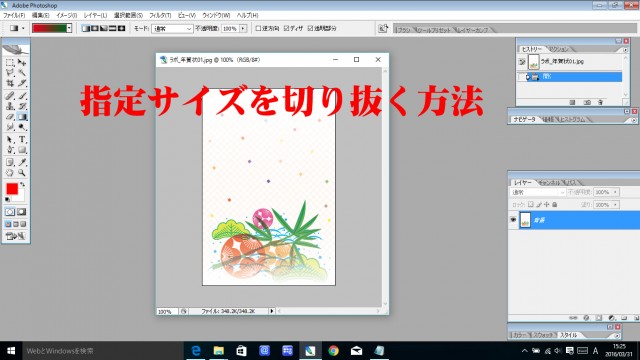The image size is (640, 360).
Task: Hide the 背景 layer eye icon
Action: click(x=513, y=220)
